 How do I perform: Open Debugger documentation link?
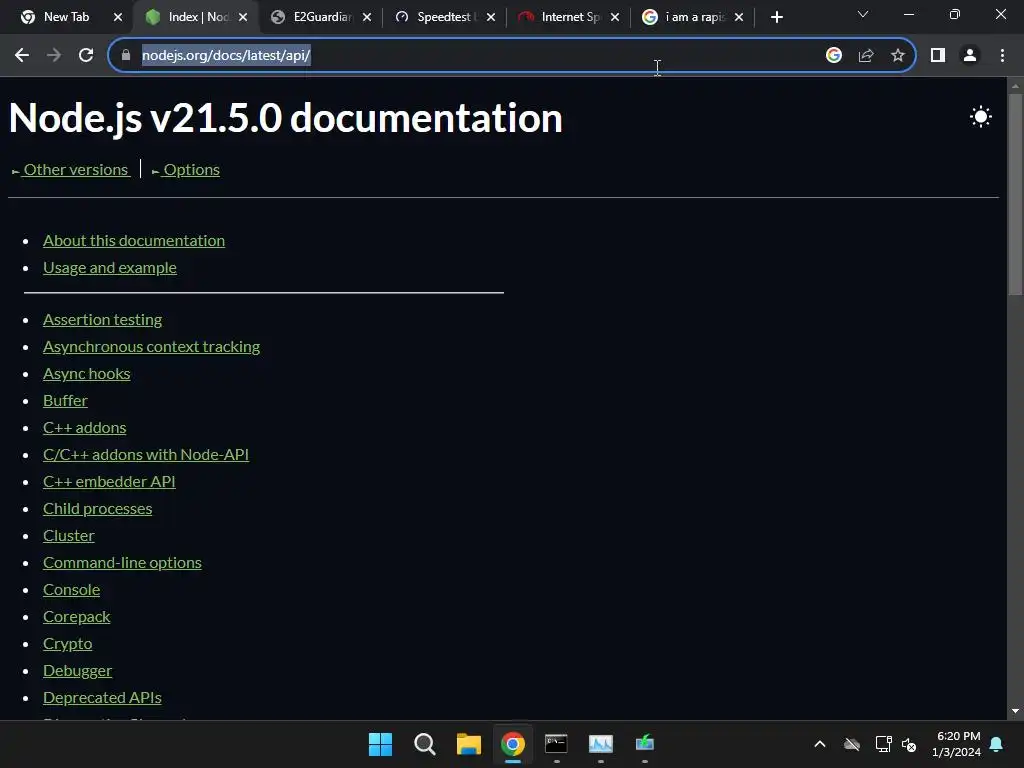tap(77, 671)
